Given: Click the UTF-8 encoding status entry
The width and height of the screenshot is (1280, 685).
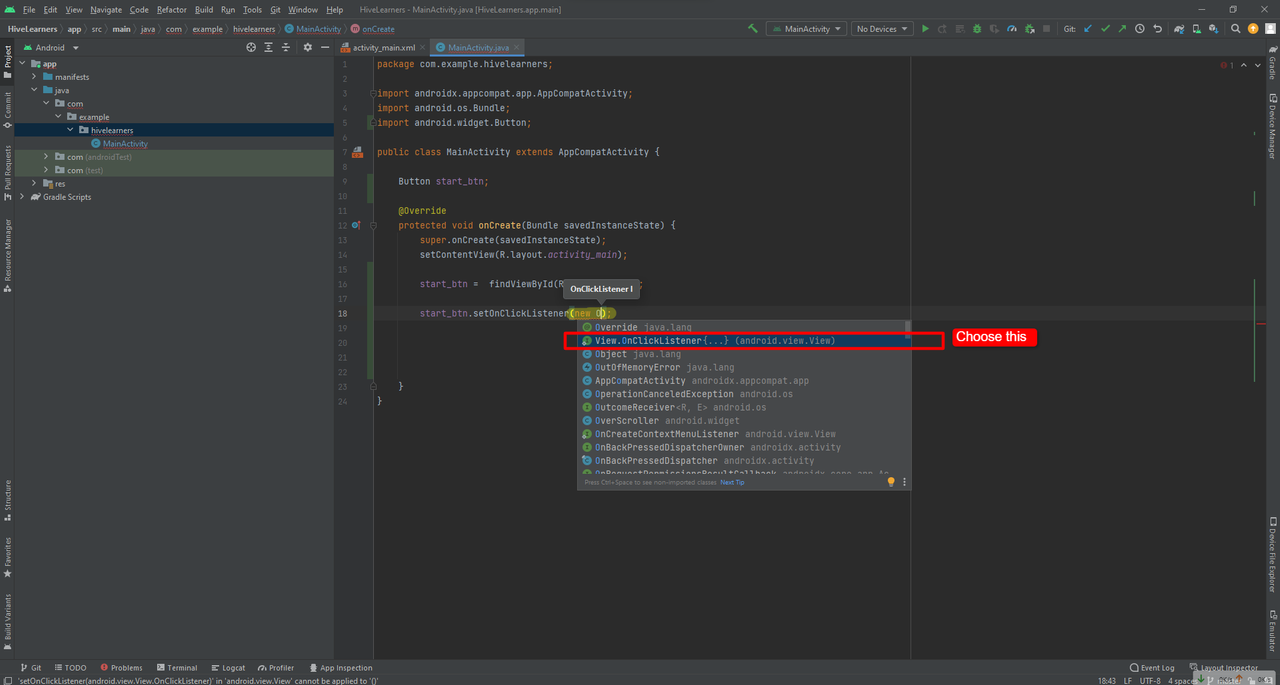Looking at the screenshot, I should coord(1149,681).
